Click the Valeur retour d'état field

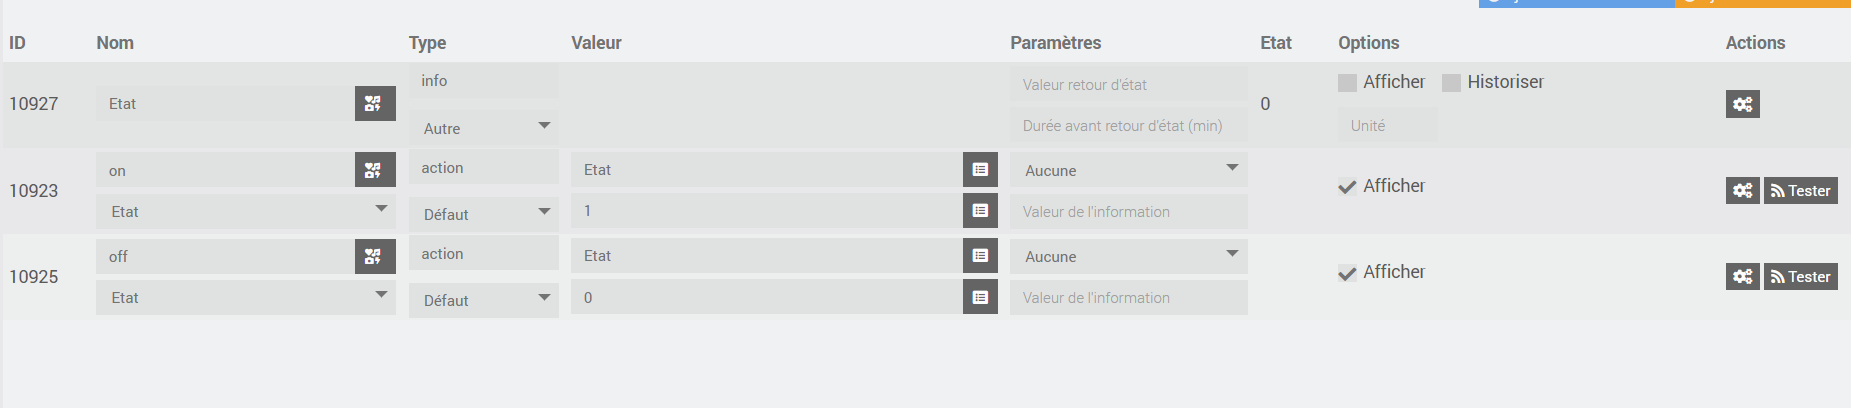pyautogui.click(x=1128, y=85)
